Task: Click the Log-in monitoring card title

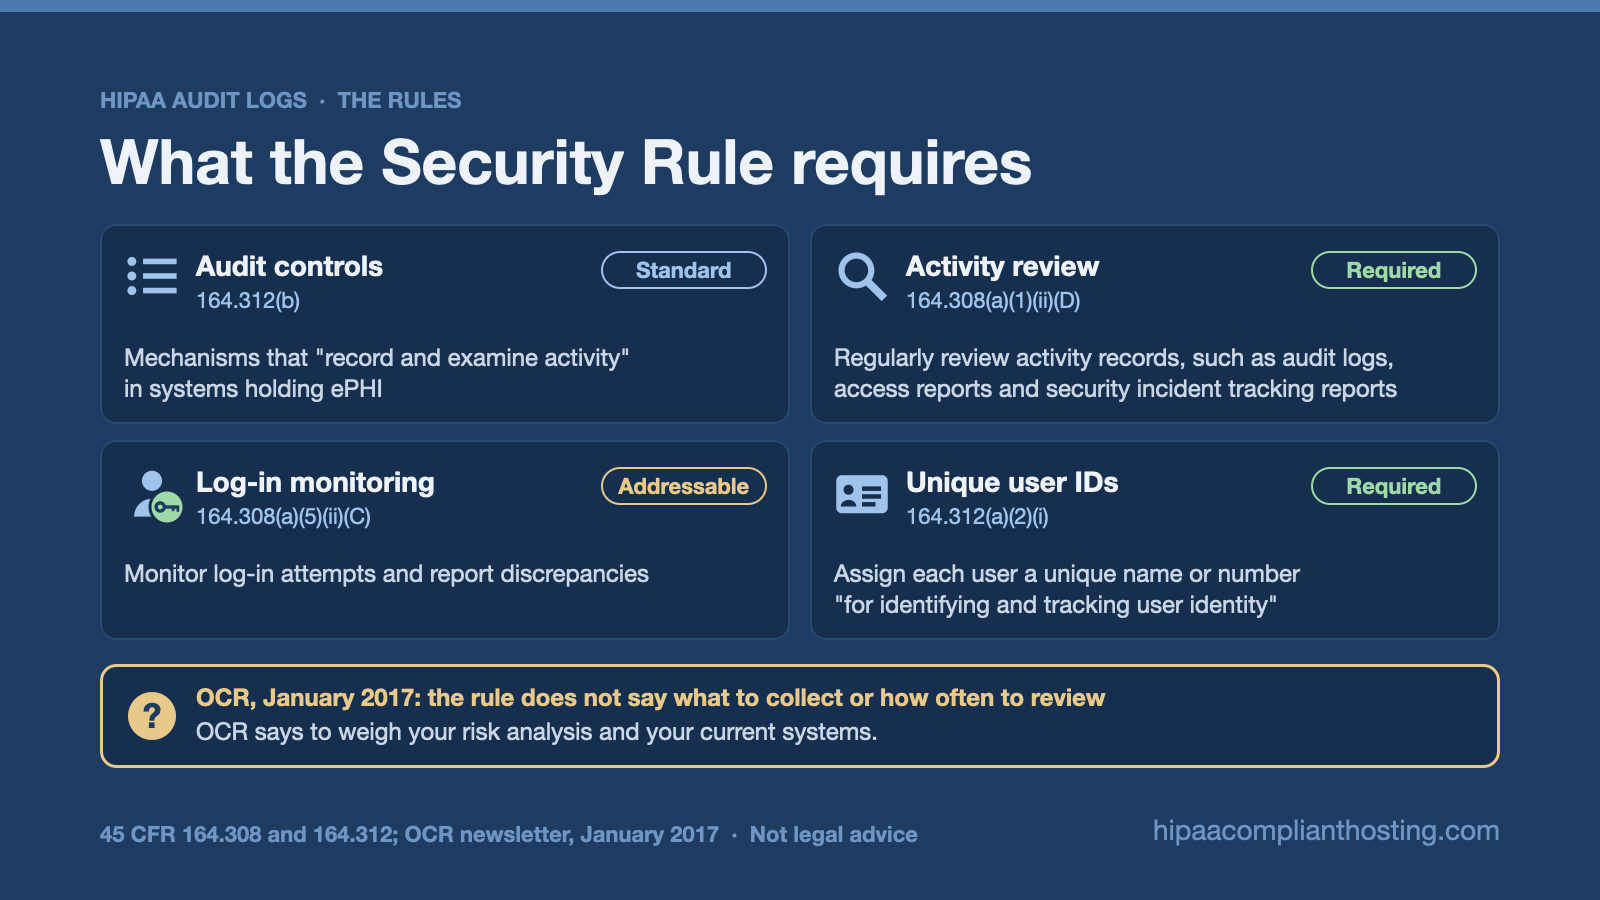Action: pyautogui.click(x=315, y=483)
